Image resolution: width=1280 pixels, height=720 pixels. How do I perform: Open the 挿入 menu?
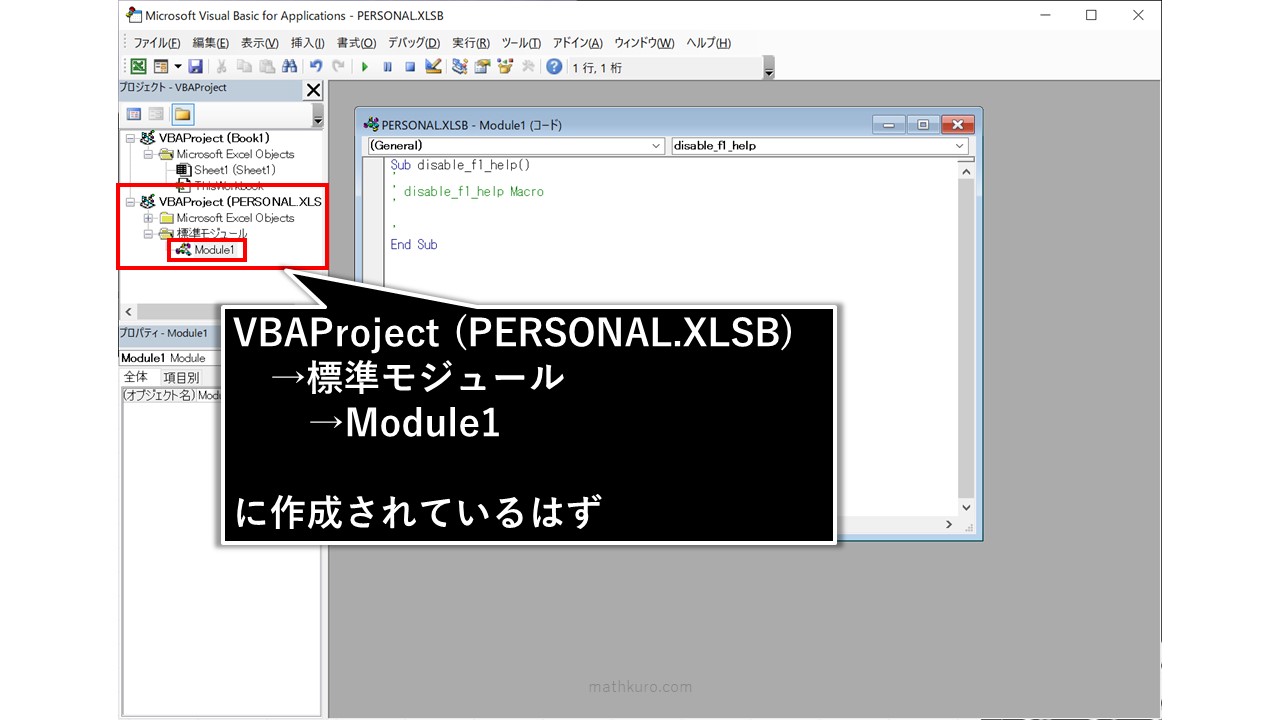[307, 43]
